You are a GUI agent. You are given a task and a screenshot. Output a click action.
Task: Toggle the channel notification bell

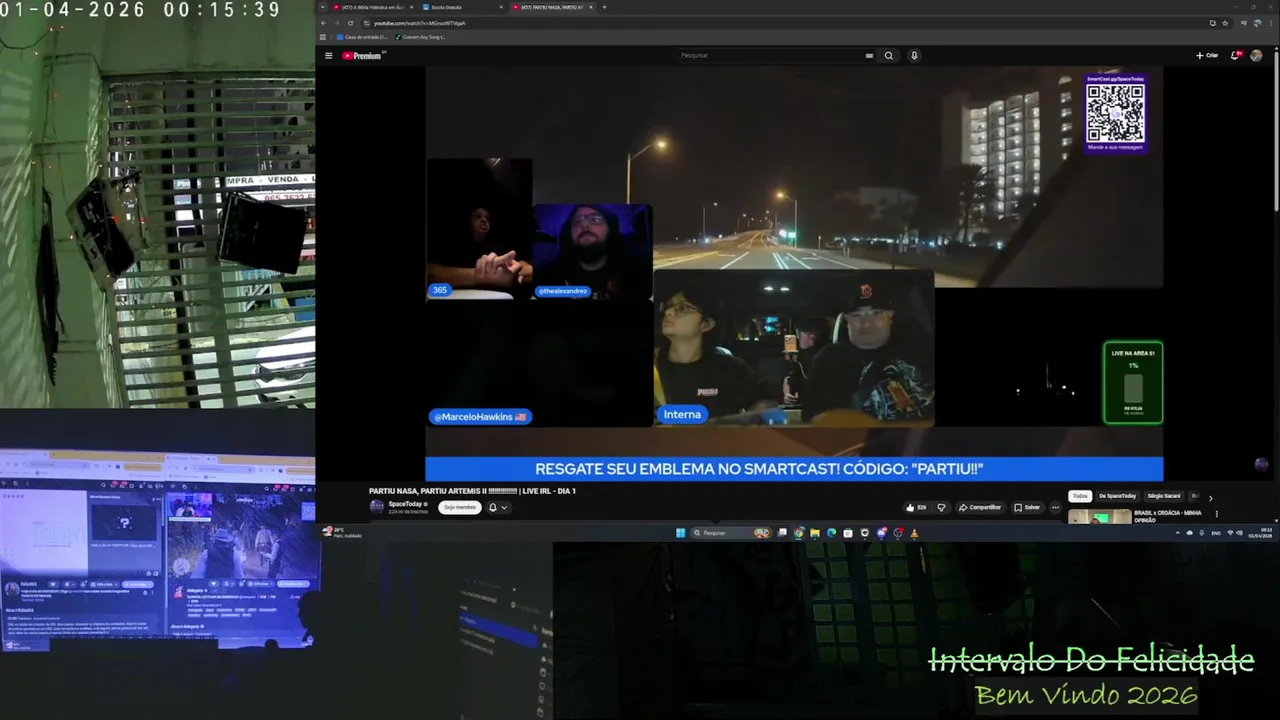[492, 507]
